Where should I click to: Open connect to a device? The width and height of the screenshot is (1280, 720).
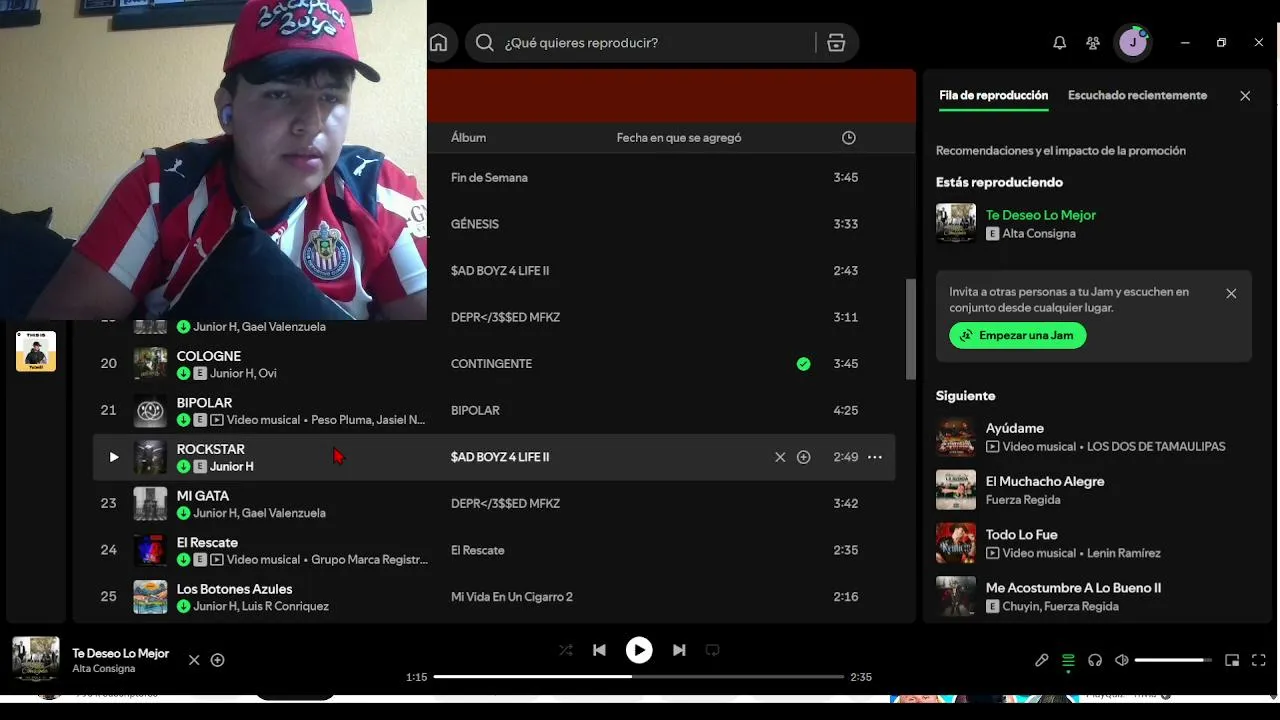click(1095, 660)
